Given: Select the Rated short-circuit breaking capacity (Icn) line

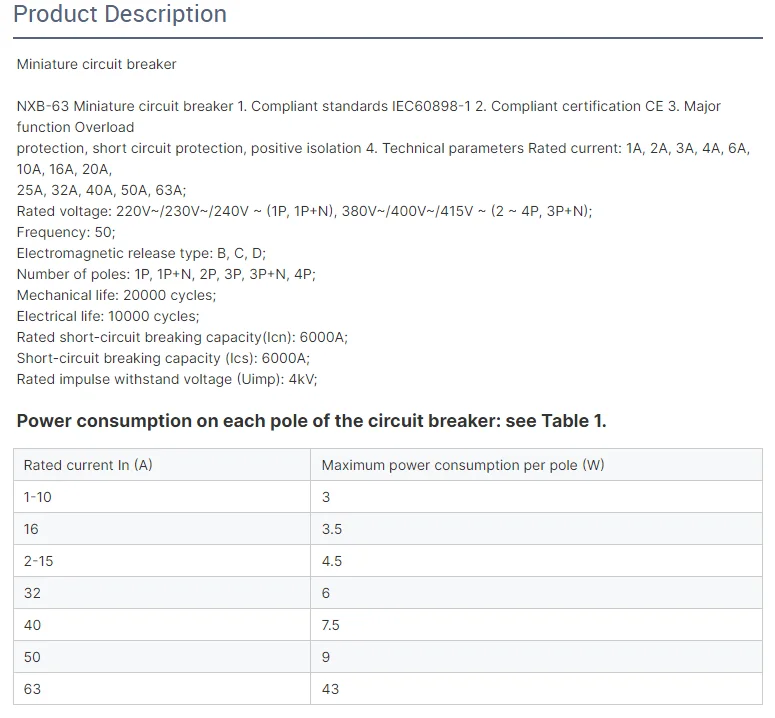Looking at the screenshot, I should [182, 337].
